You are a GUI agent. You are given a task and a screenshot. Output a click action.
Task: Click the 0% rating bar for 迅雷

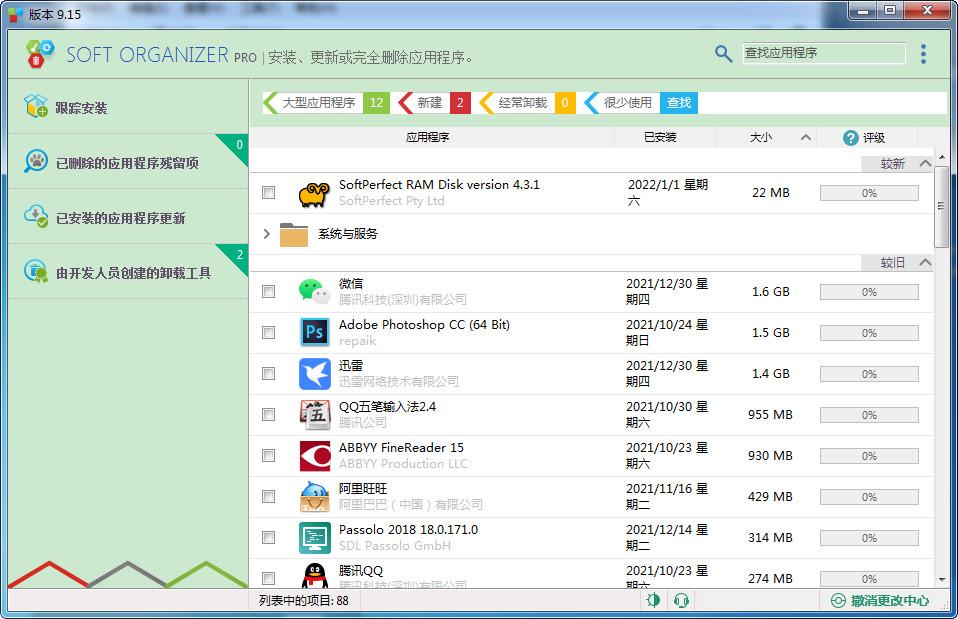coord(869,374)
